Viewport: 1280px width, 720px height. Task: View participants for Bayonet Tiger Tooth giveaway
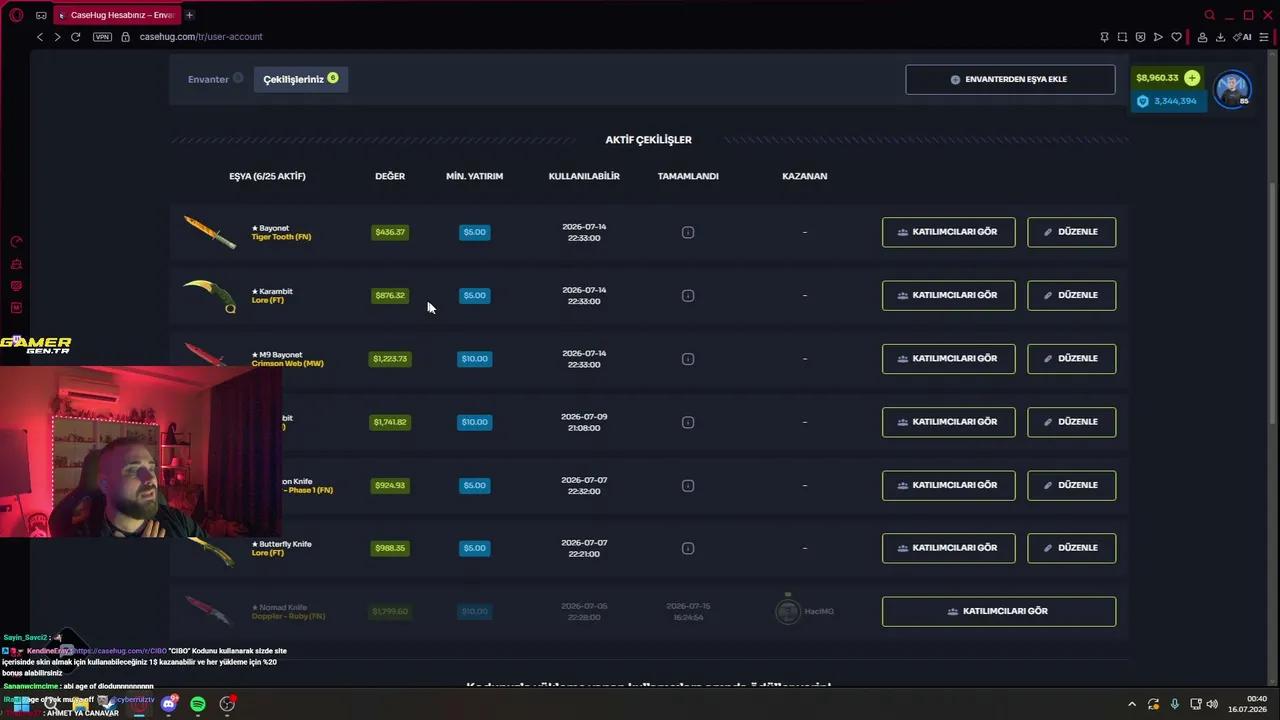point(948,232)
